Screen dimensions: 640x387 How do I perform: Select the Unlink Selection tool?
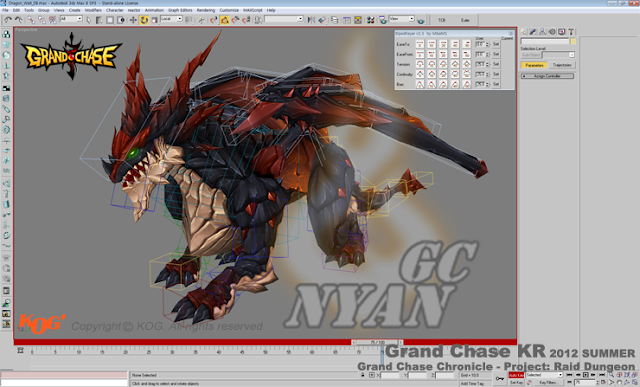[x=42, y=20]
